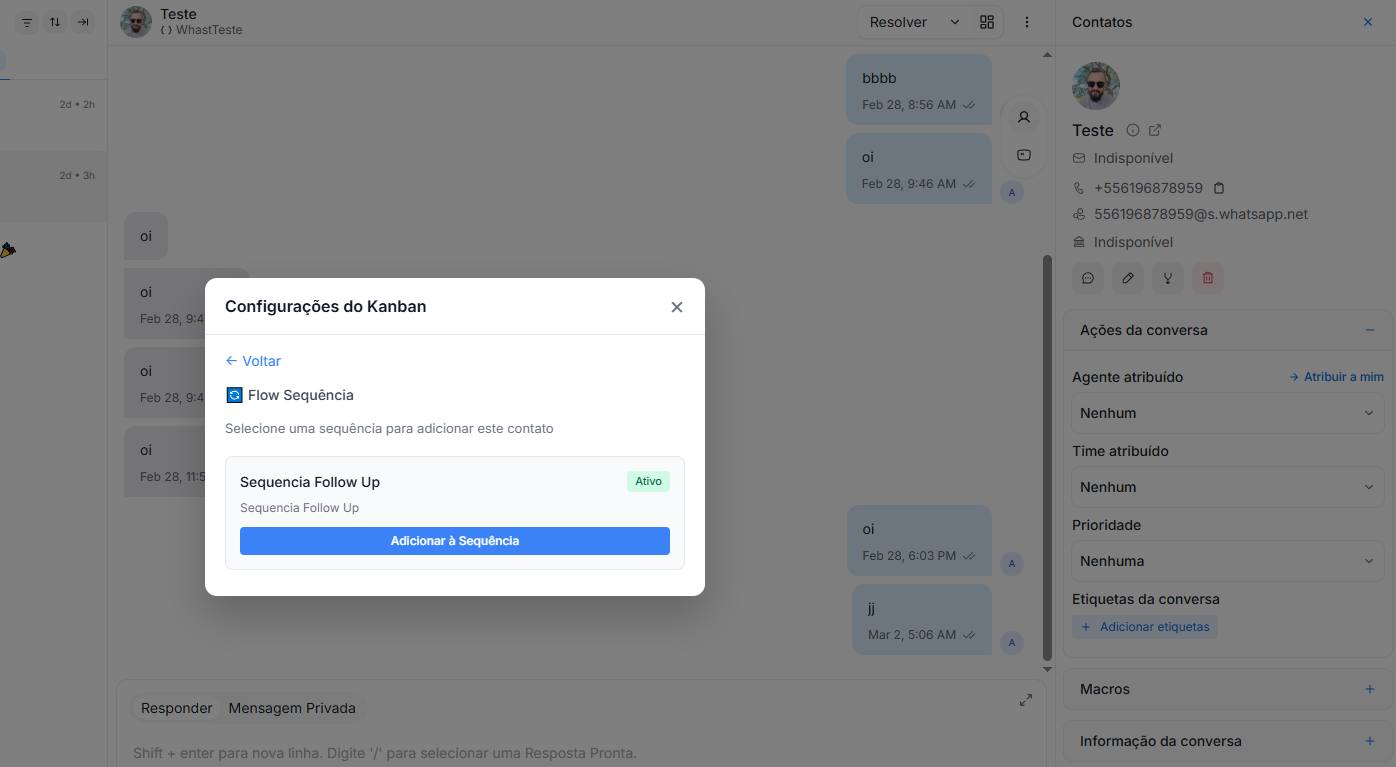Start a new conversation with the chat bubble icon
This screenshot has width=1396, height=767.
(x=1088, y=277)
